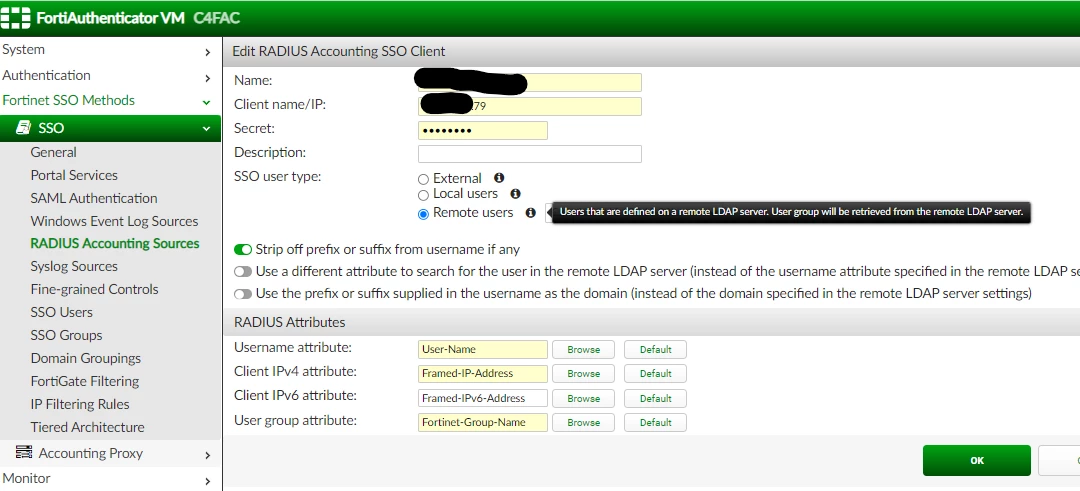Open SAML Authentication page

click(x=94, y=198)
